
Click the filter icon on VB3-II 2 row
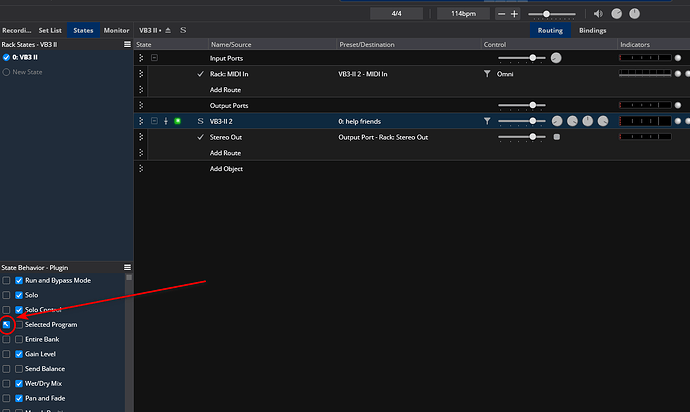487,121
